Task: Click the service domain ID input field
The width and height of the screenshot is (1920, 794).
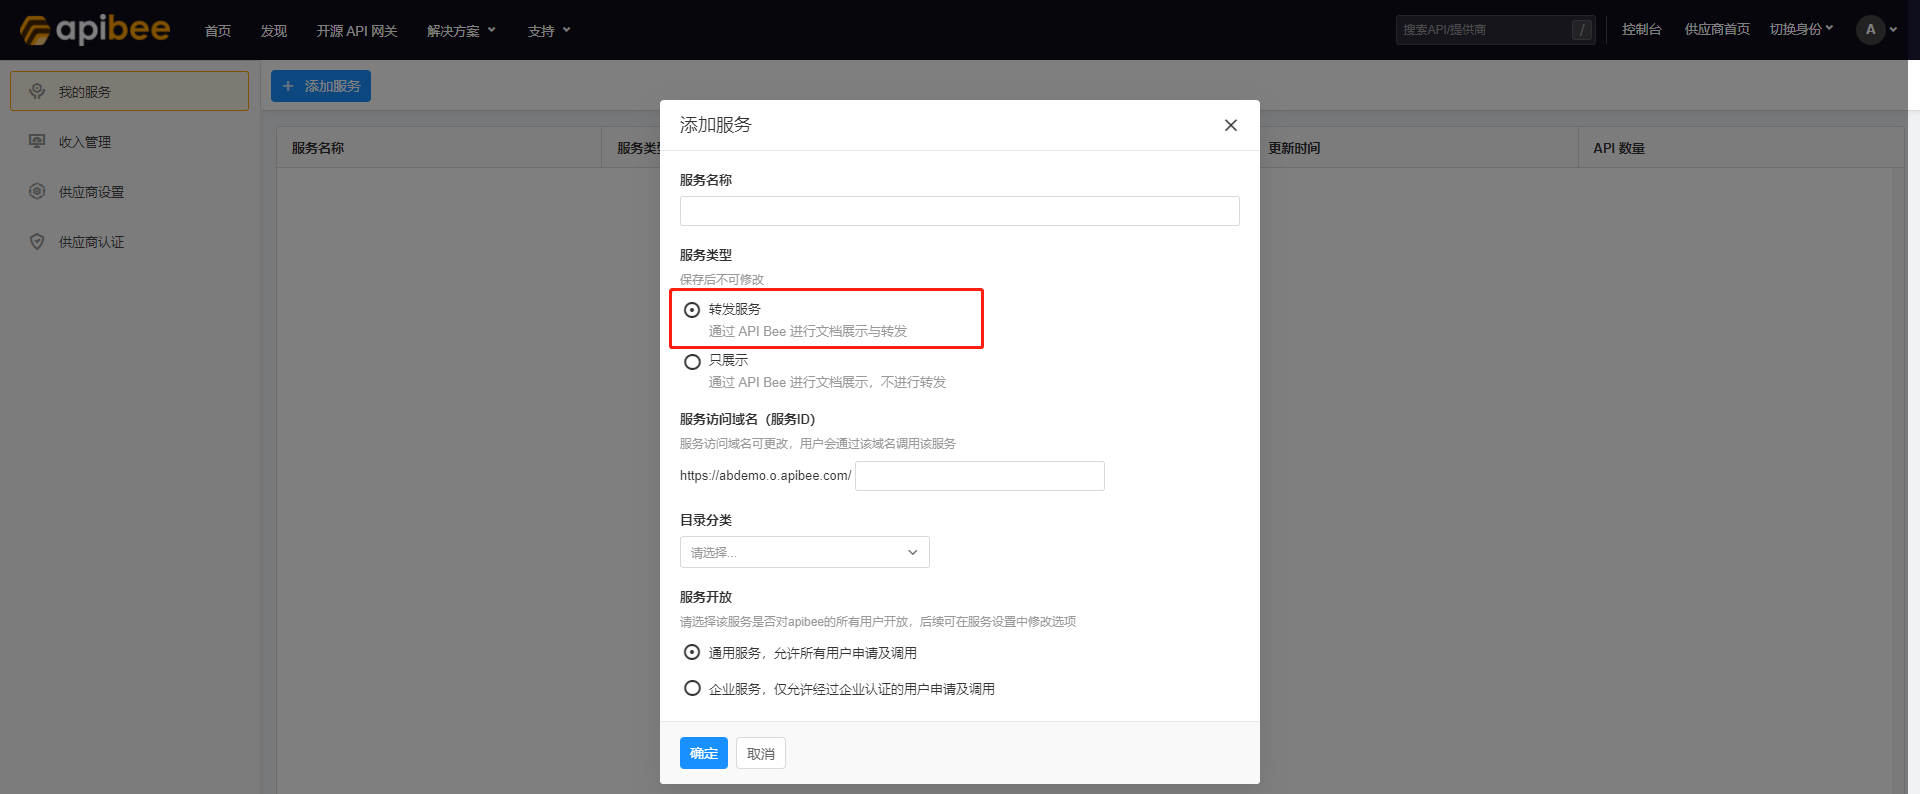Action: click(980, 476)
